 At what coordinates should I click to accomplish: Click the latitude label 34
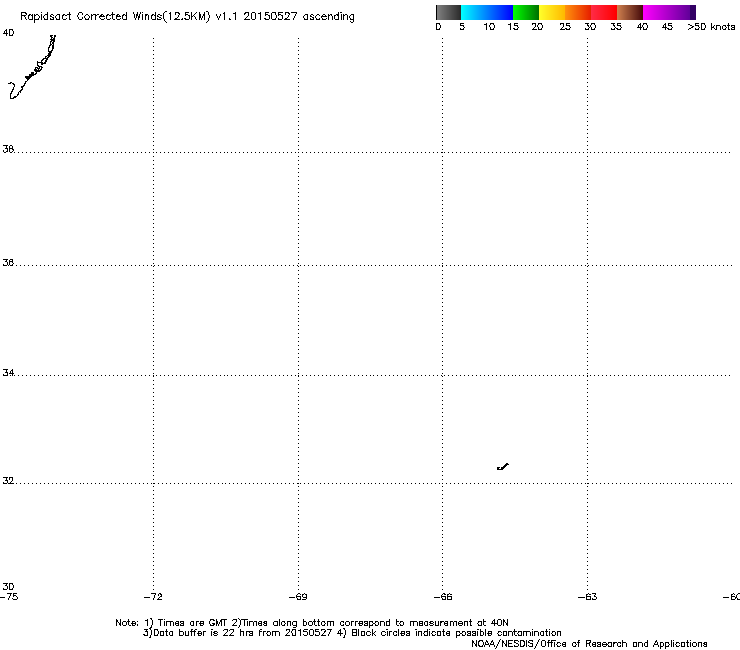pyautogui.click(x=8, y=372)
